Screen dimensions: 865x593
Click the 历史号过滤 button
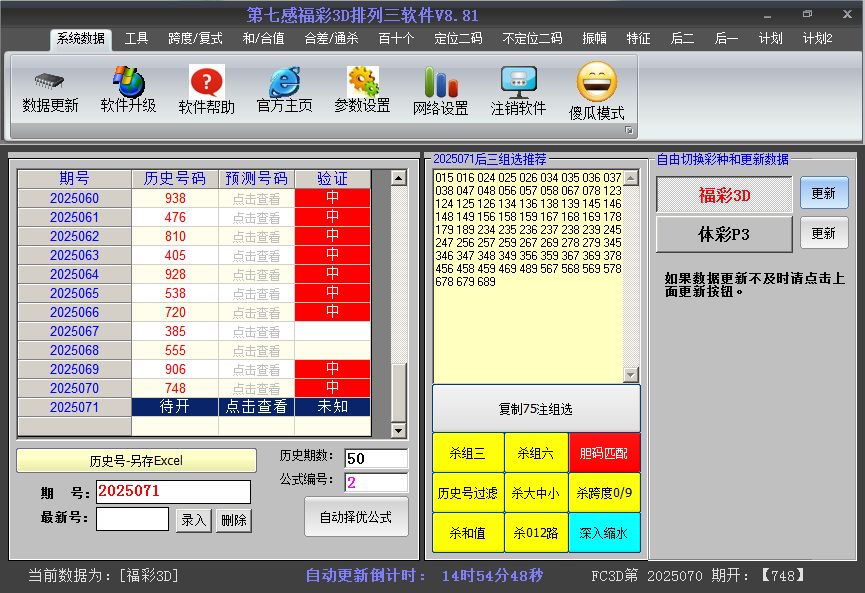coord(468,493)
